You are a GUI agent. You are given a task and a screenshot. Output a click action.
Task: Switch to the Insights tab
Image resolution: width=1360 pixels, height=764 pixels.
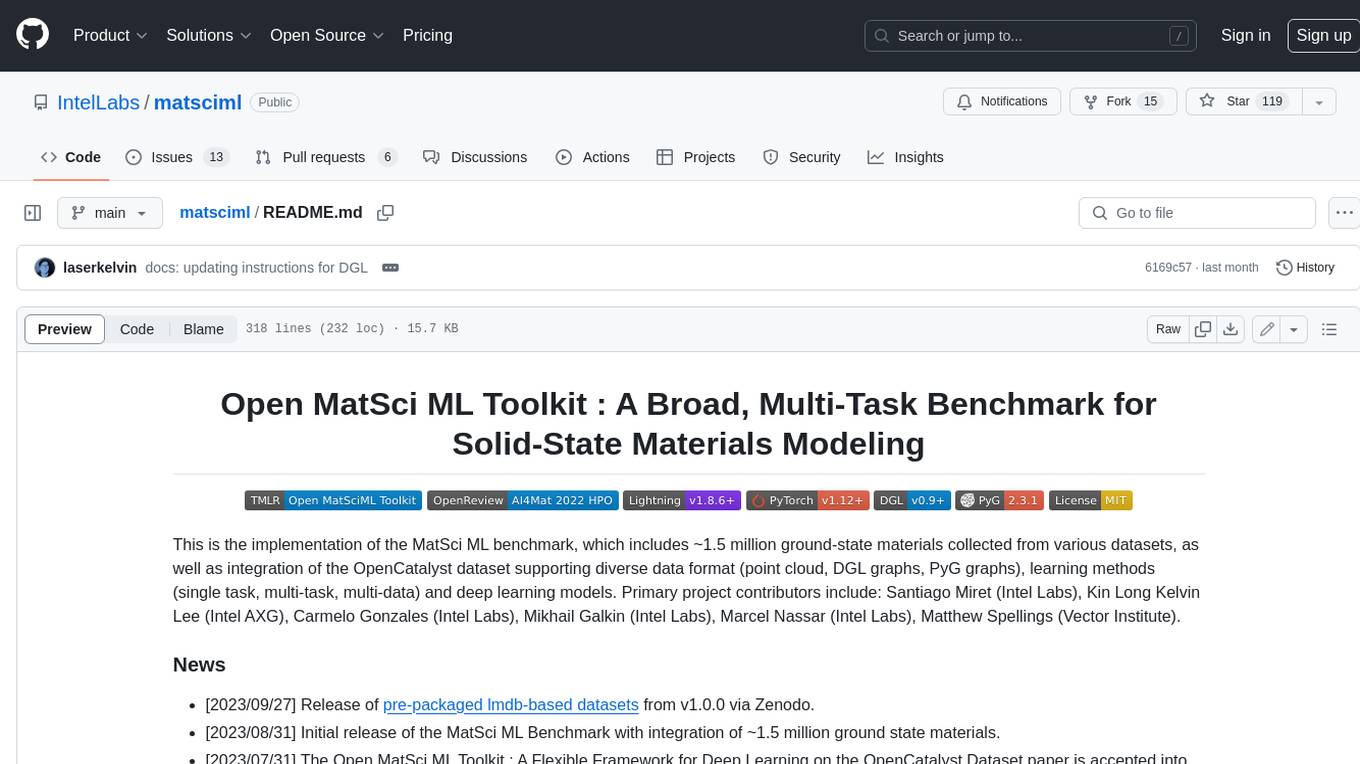(x=905, y=157)
